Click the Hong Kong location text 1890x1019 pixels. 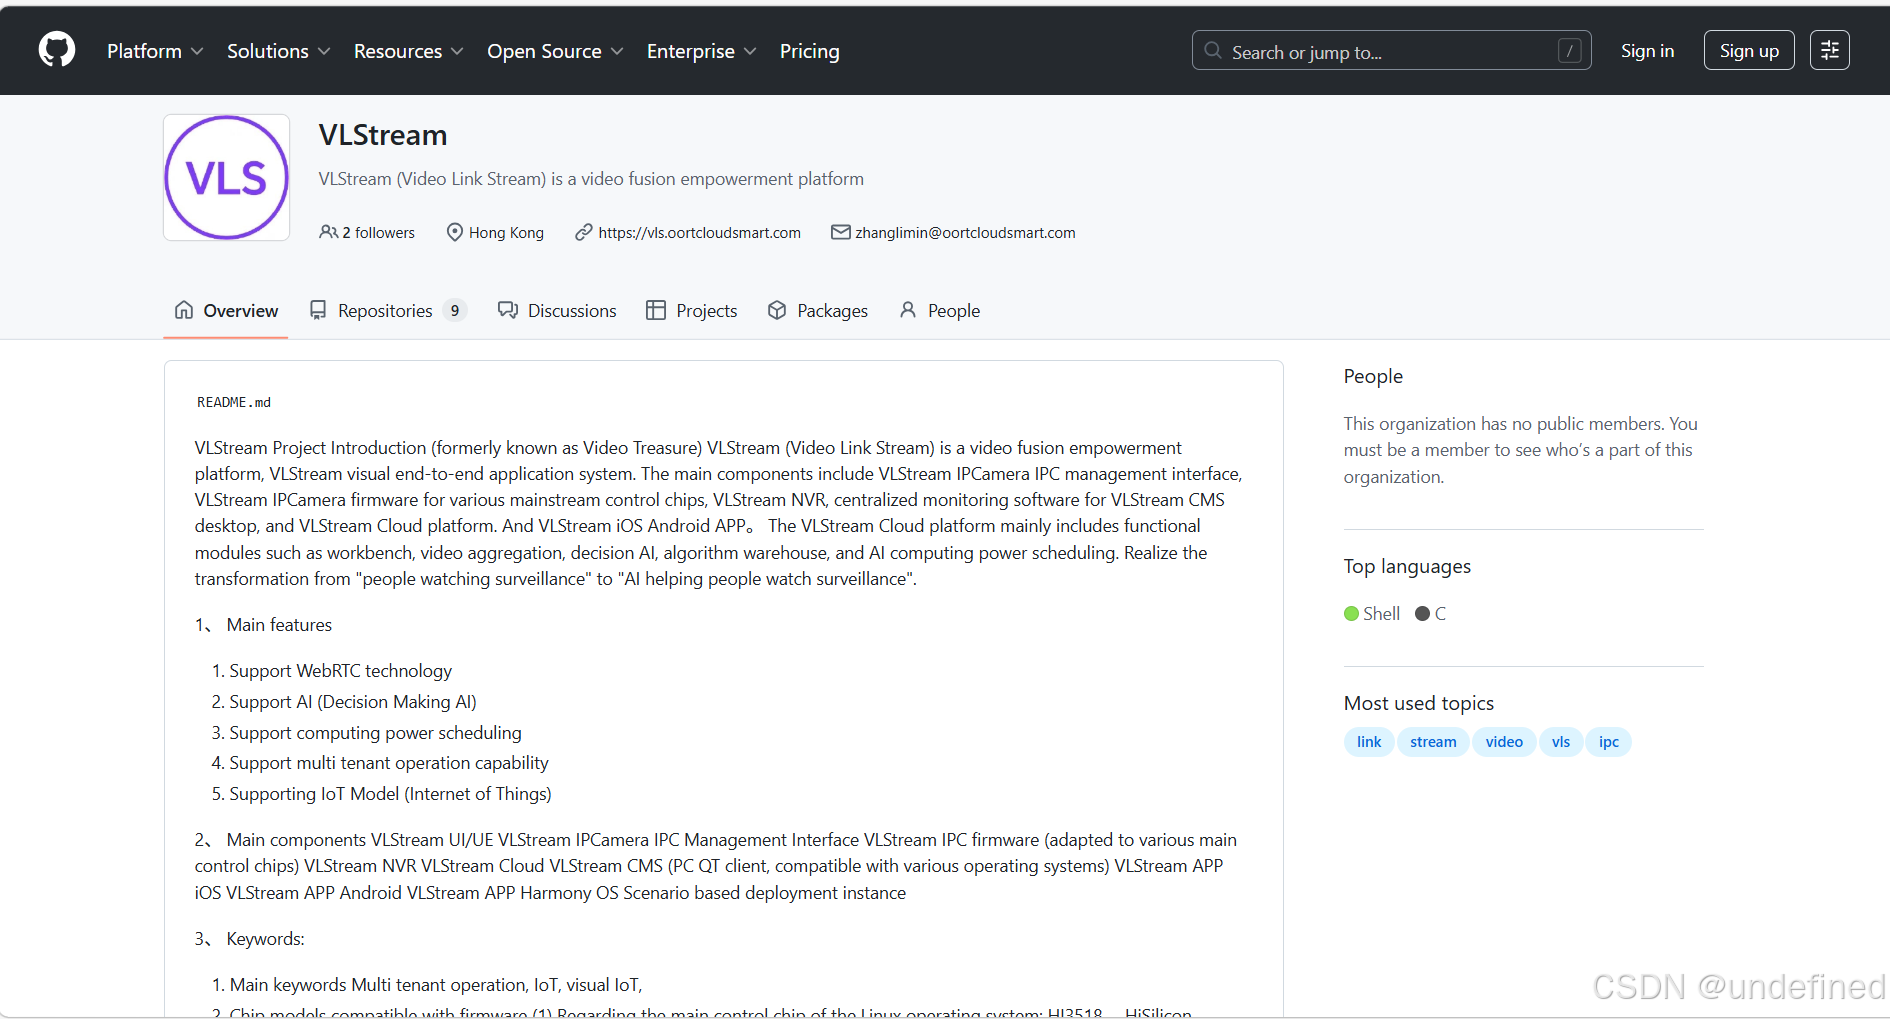click(x=506, y=232)
